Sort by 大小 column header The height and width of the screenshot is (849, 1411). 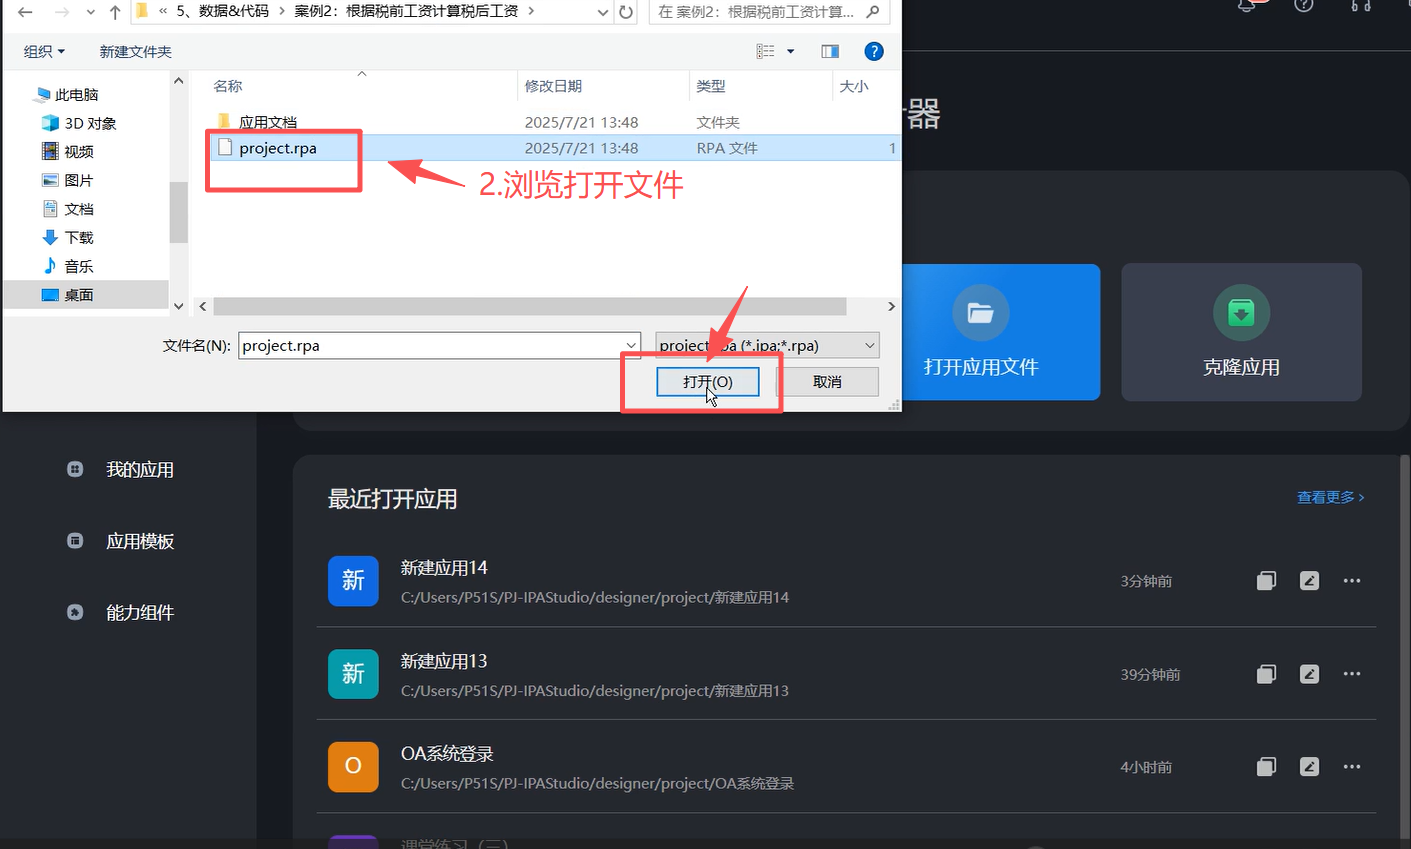coord(854,86)
